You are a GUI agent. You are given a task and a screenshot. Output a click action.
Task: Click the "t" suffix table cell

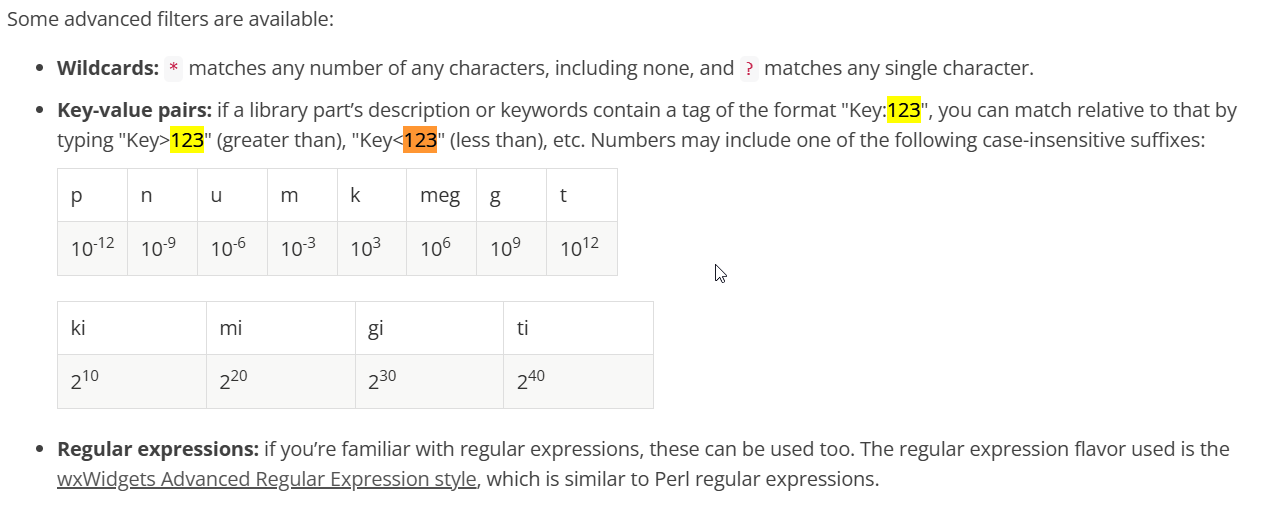point(581,196)
